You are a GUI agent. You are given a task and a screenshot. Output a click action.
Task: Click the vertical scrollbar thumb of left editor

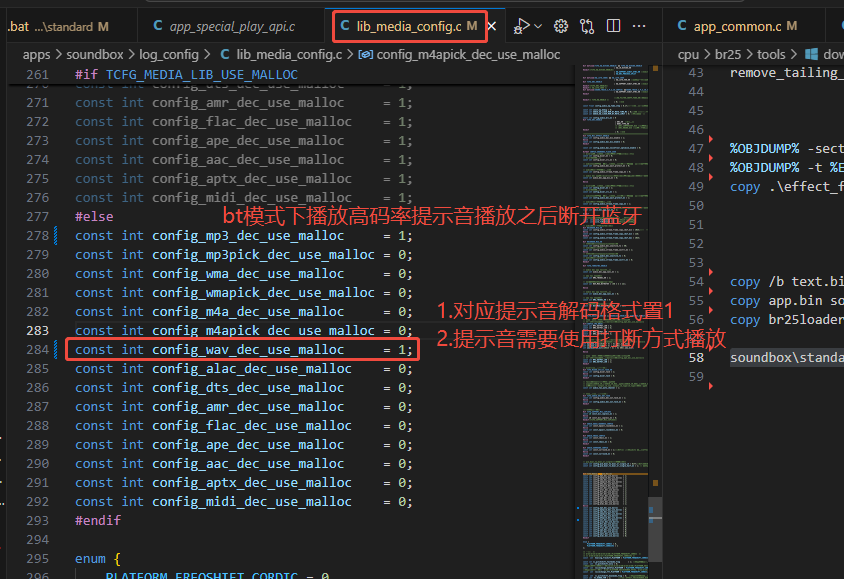tap(655, 529)
